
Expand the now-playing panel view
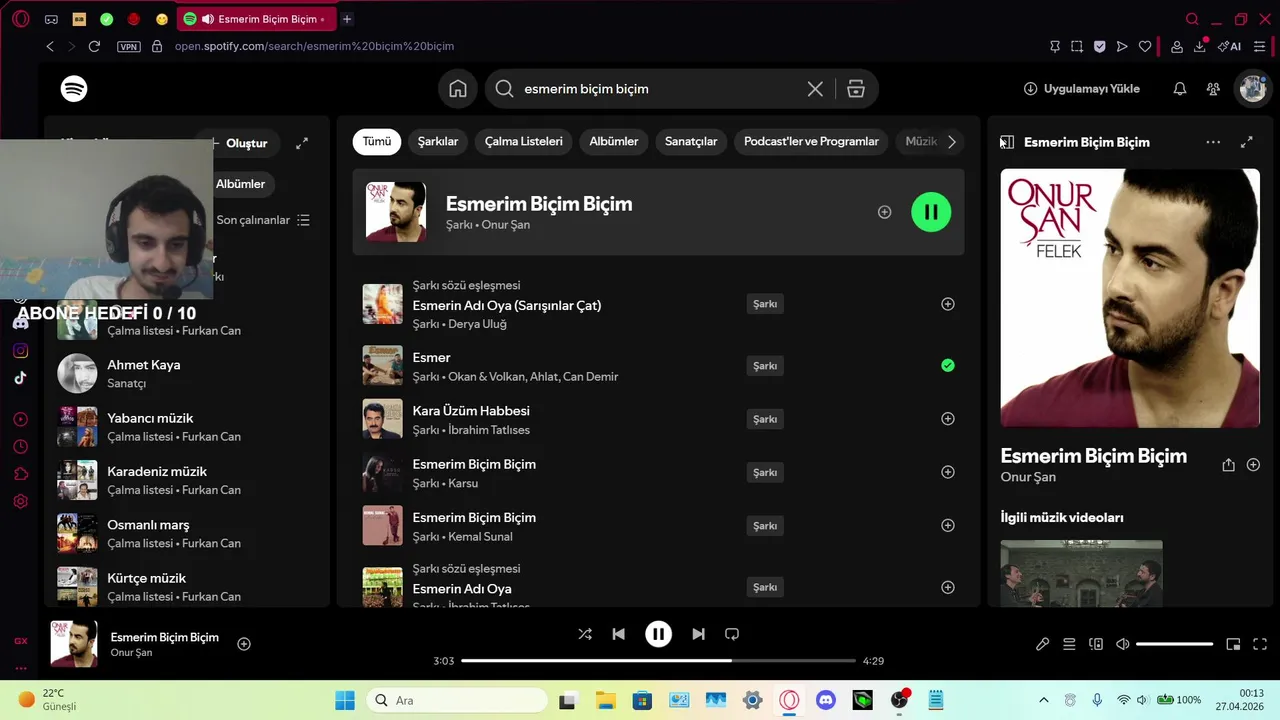(1247, 142)
